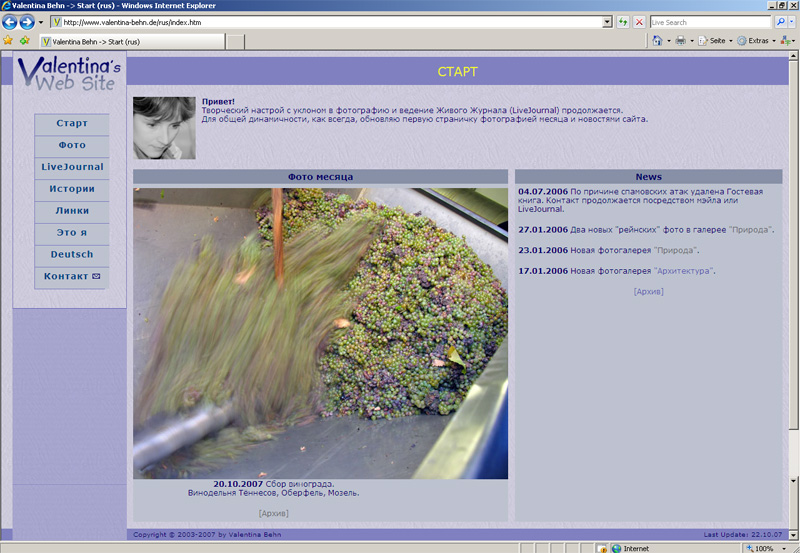Open the News Архив link
Viewport: 800px width, 553px height.
click(648, 292)
